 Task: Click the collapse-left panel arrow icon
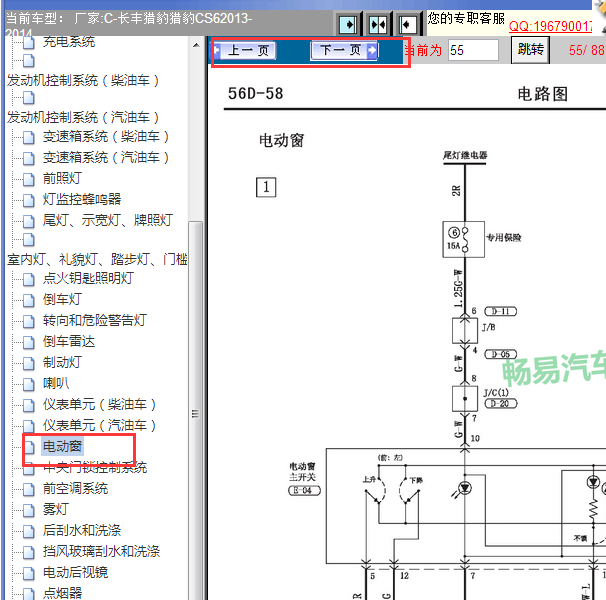(407, 25)
